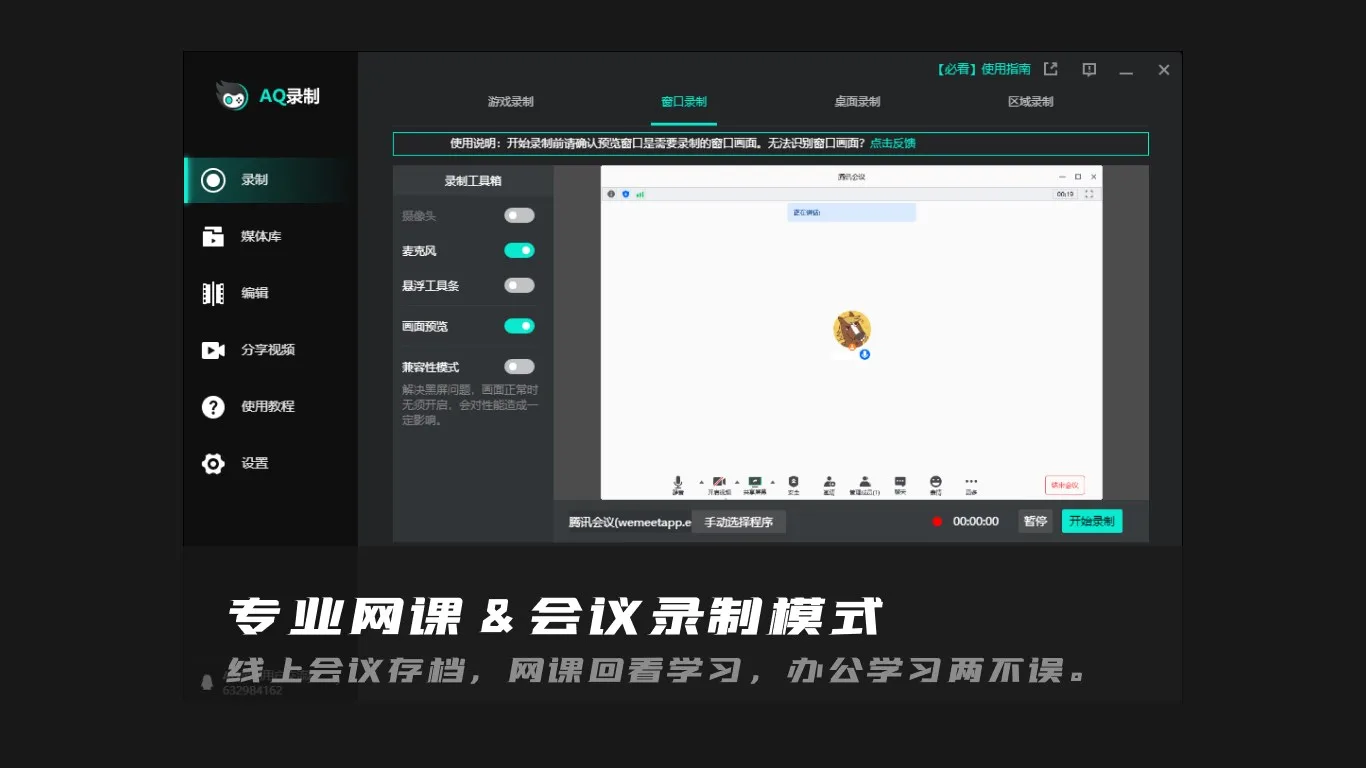The width and height of the screenshot is (1366, 768).
Task: Select the 录制 sidebar label
Action: (x=254, y=180)
